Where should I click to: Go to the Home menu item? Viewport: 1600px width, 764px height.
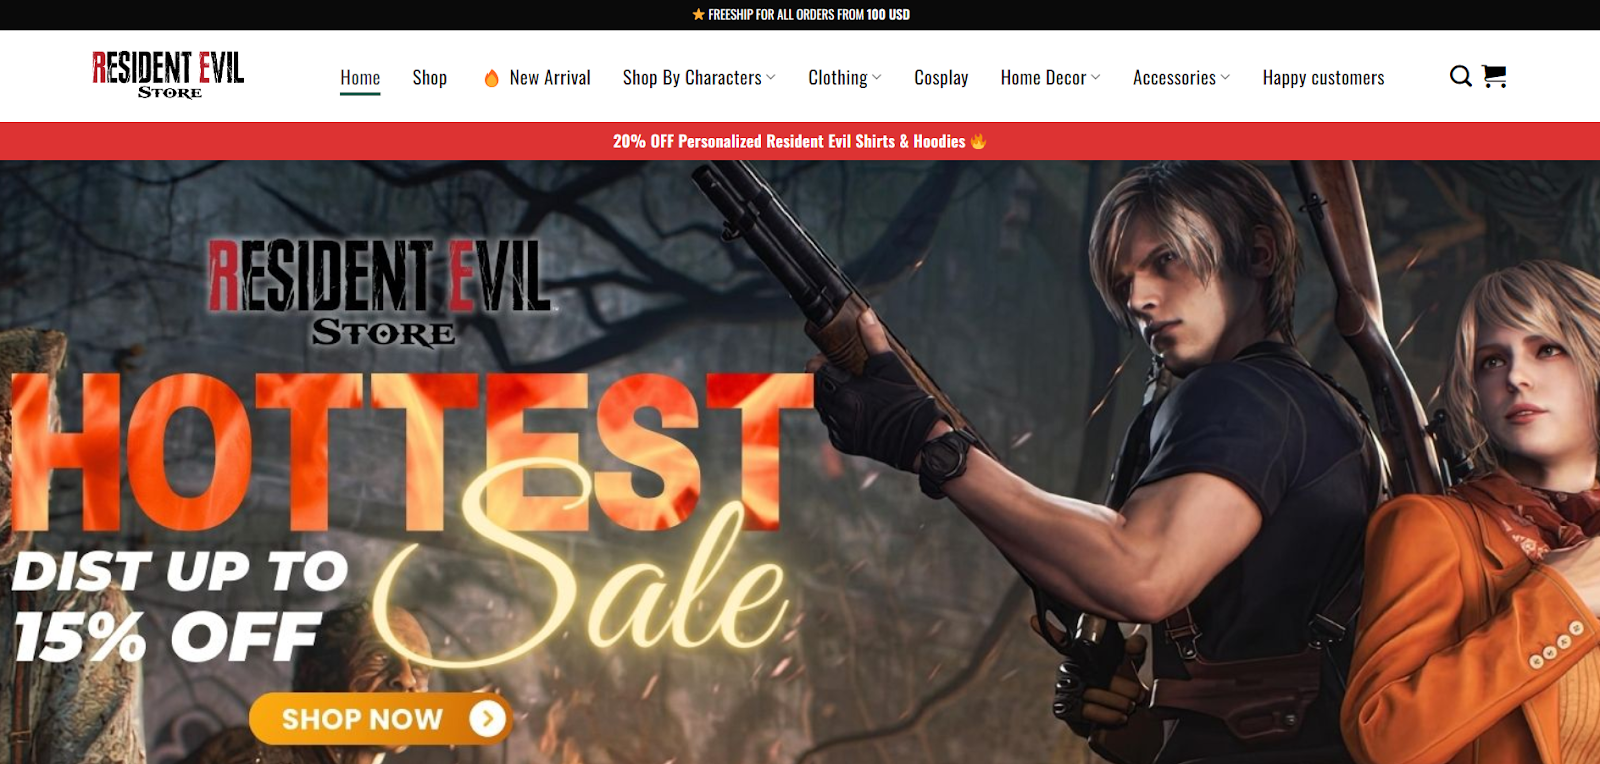point(360,78)
